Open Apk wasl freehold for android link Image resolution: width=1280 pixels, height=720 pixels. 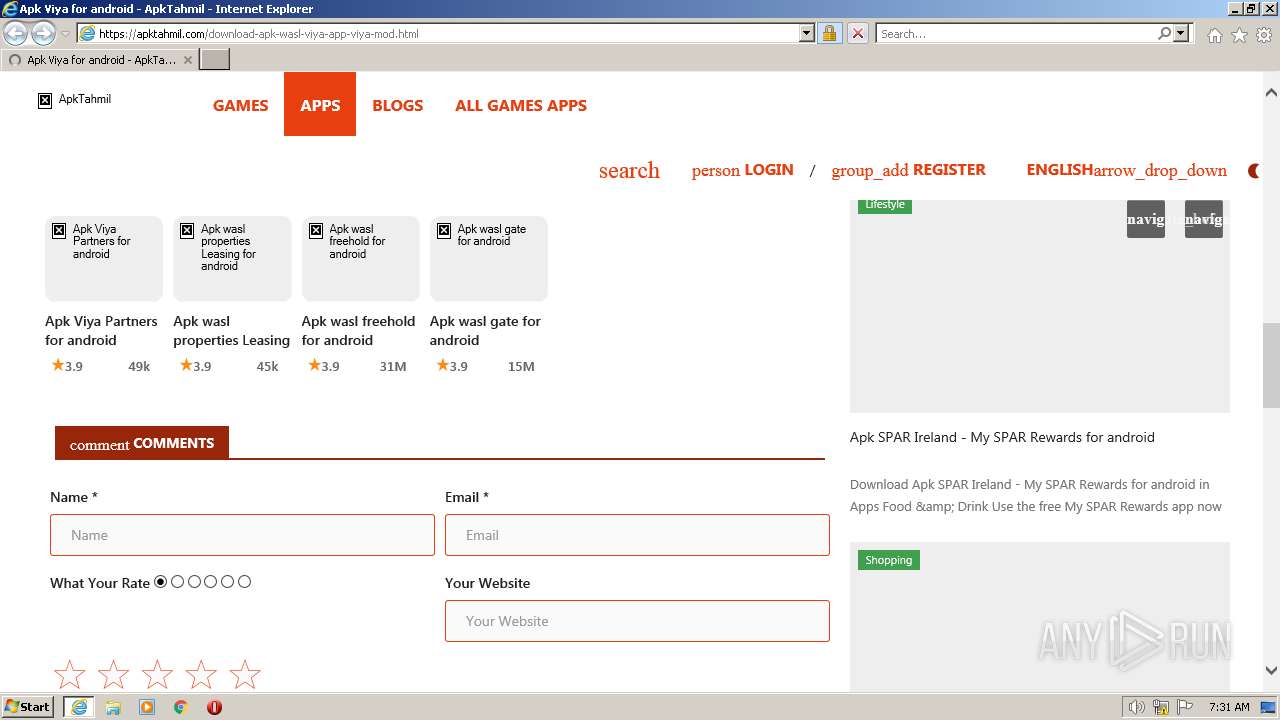358,330
